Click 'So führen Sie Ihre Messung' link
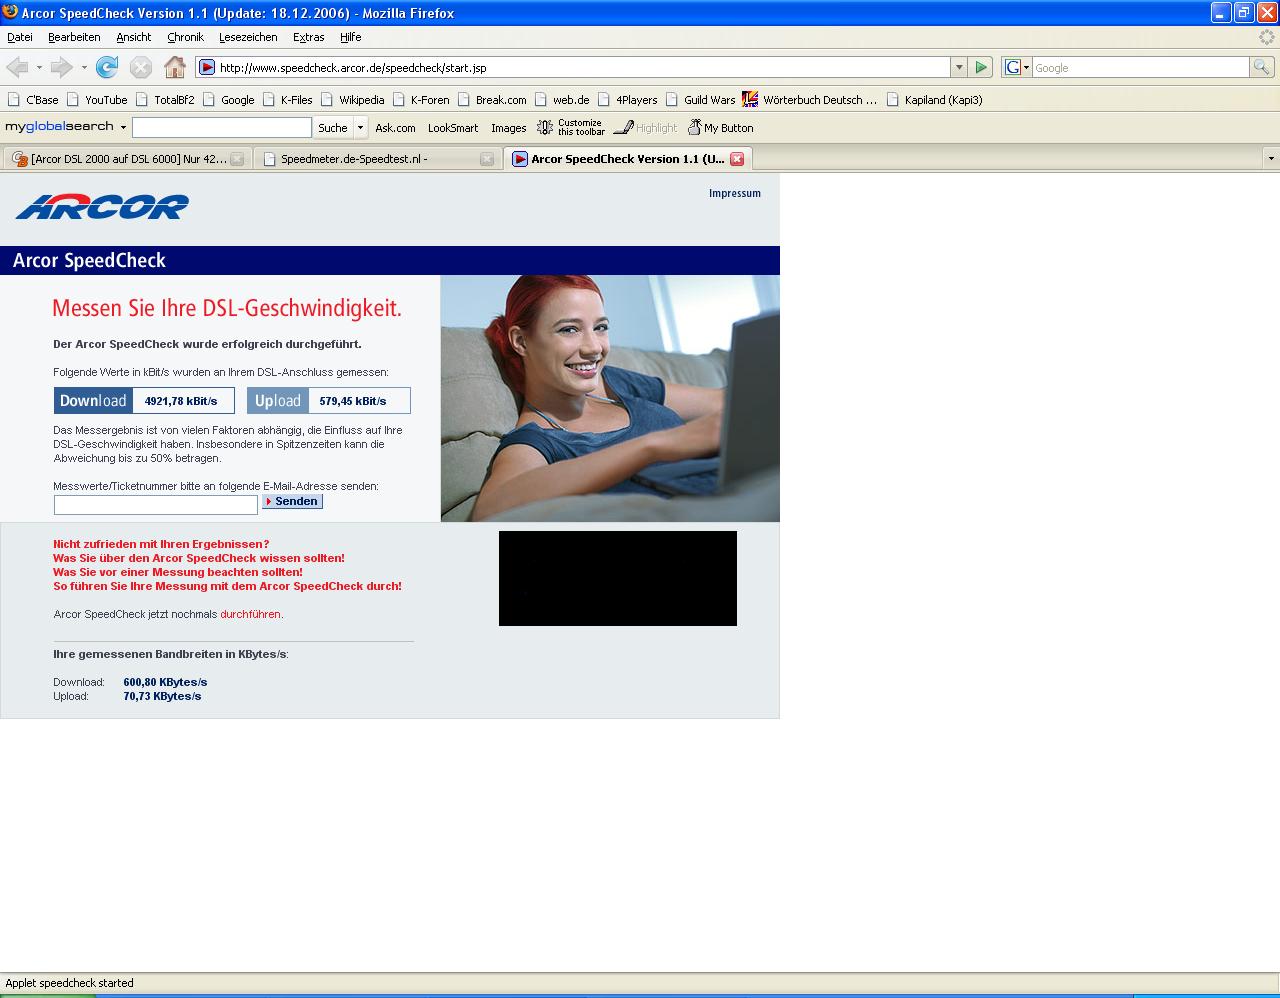The image size is (1280, 998). point(227,586)
